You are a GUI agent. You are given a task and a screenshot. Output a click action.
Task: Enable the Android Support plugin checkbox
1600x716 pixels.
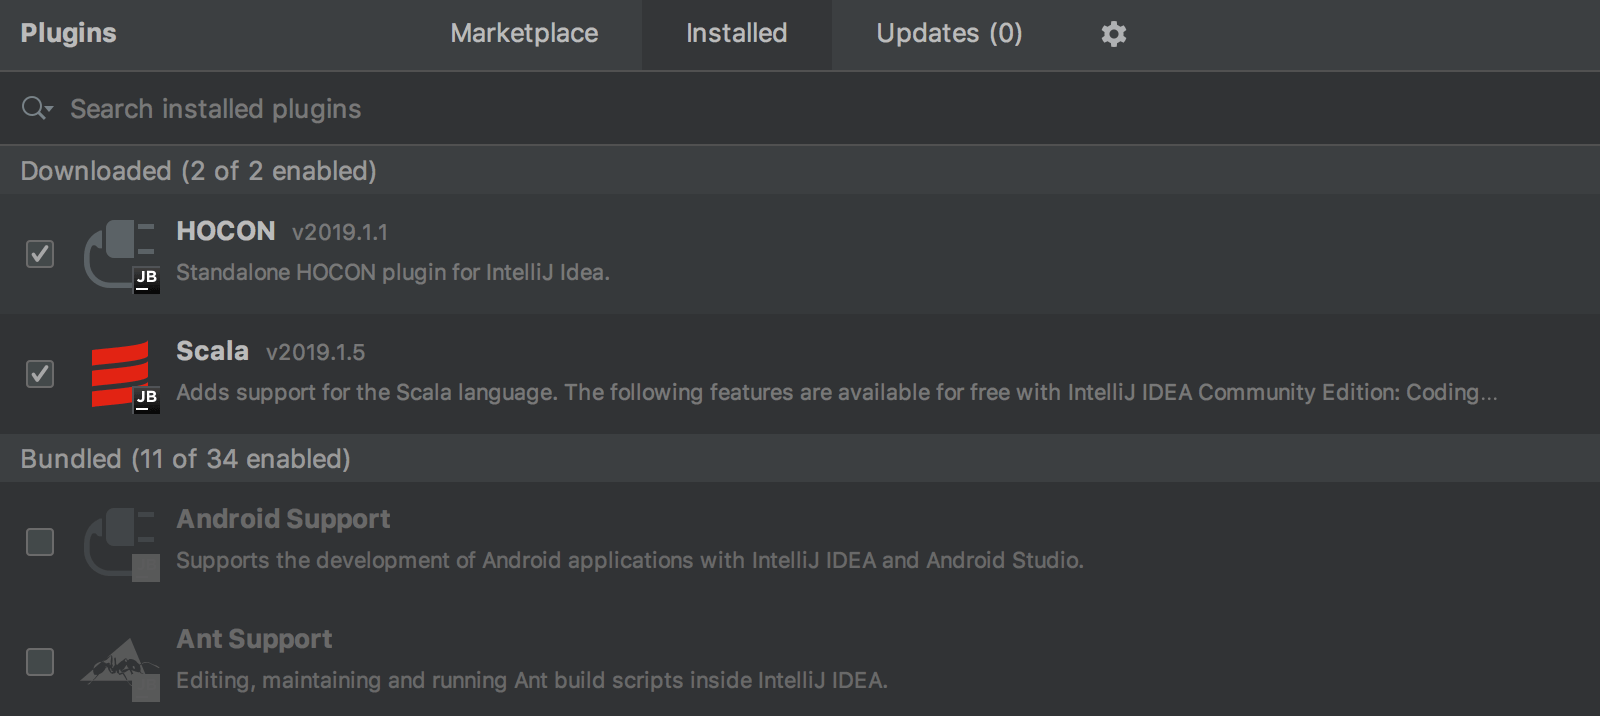(40, 542)
